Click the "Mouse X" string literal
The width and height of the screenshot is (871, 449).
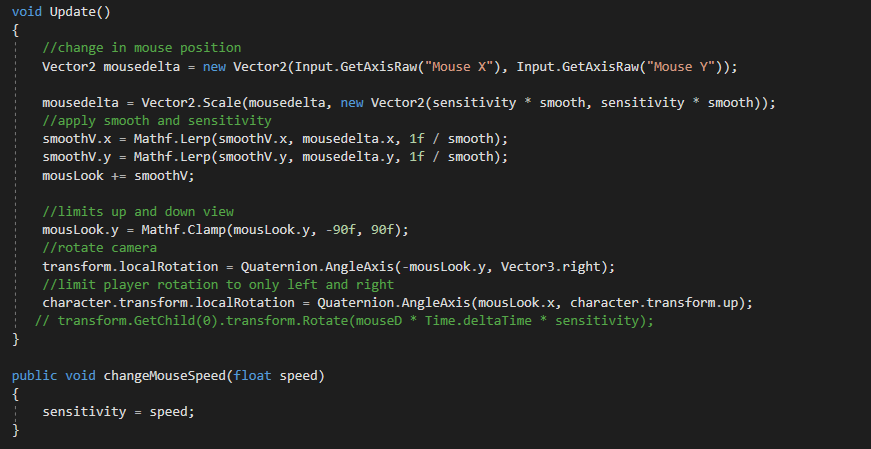click(x=449, y=66)
